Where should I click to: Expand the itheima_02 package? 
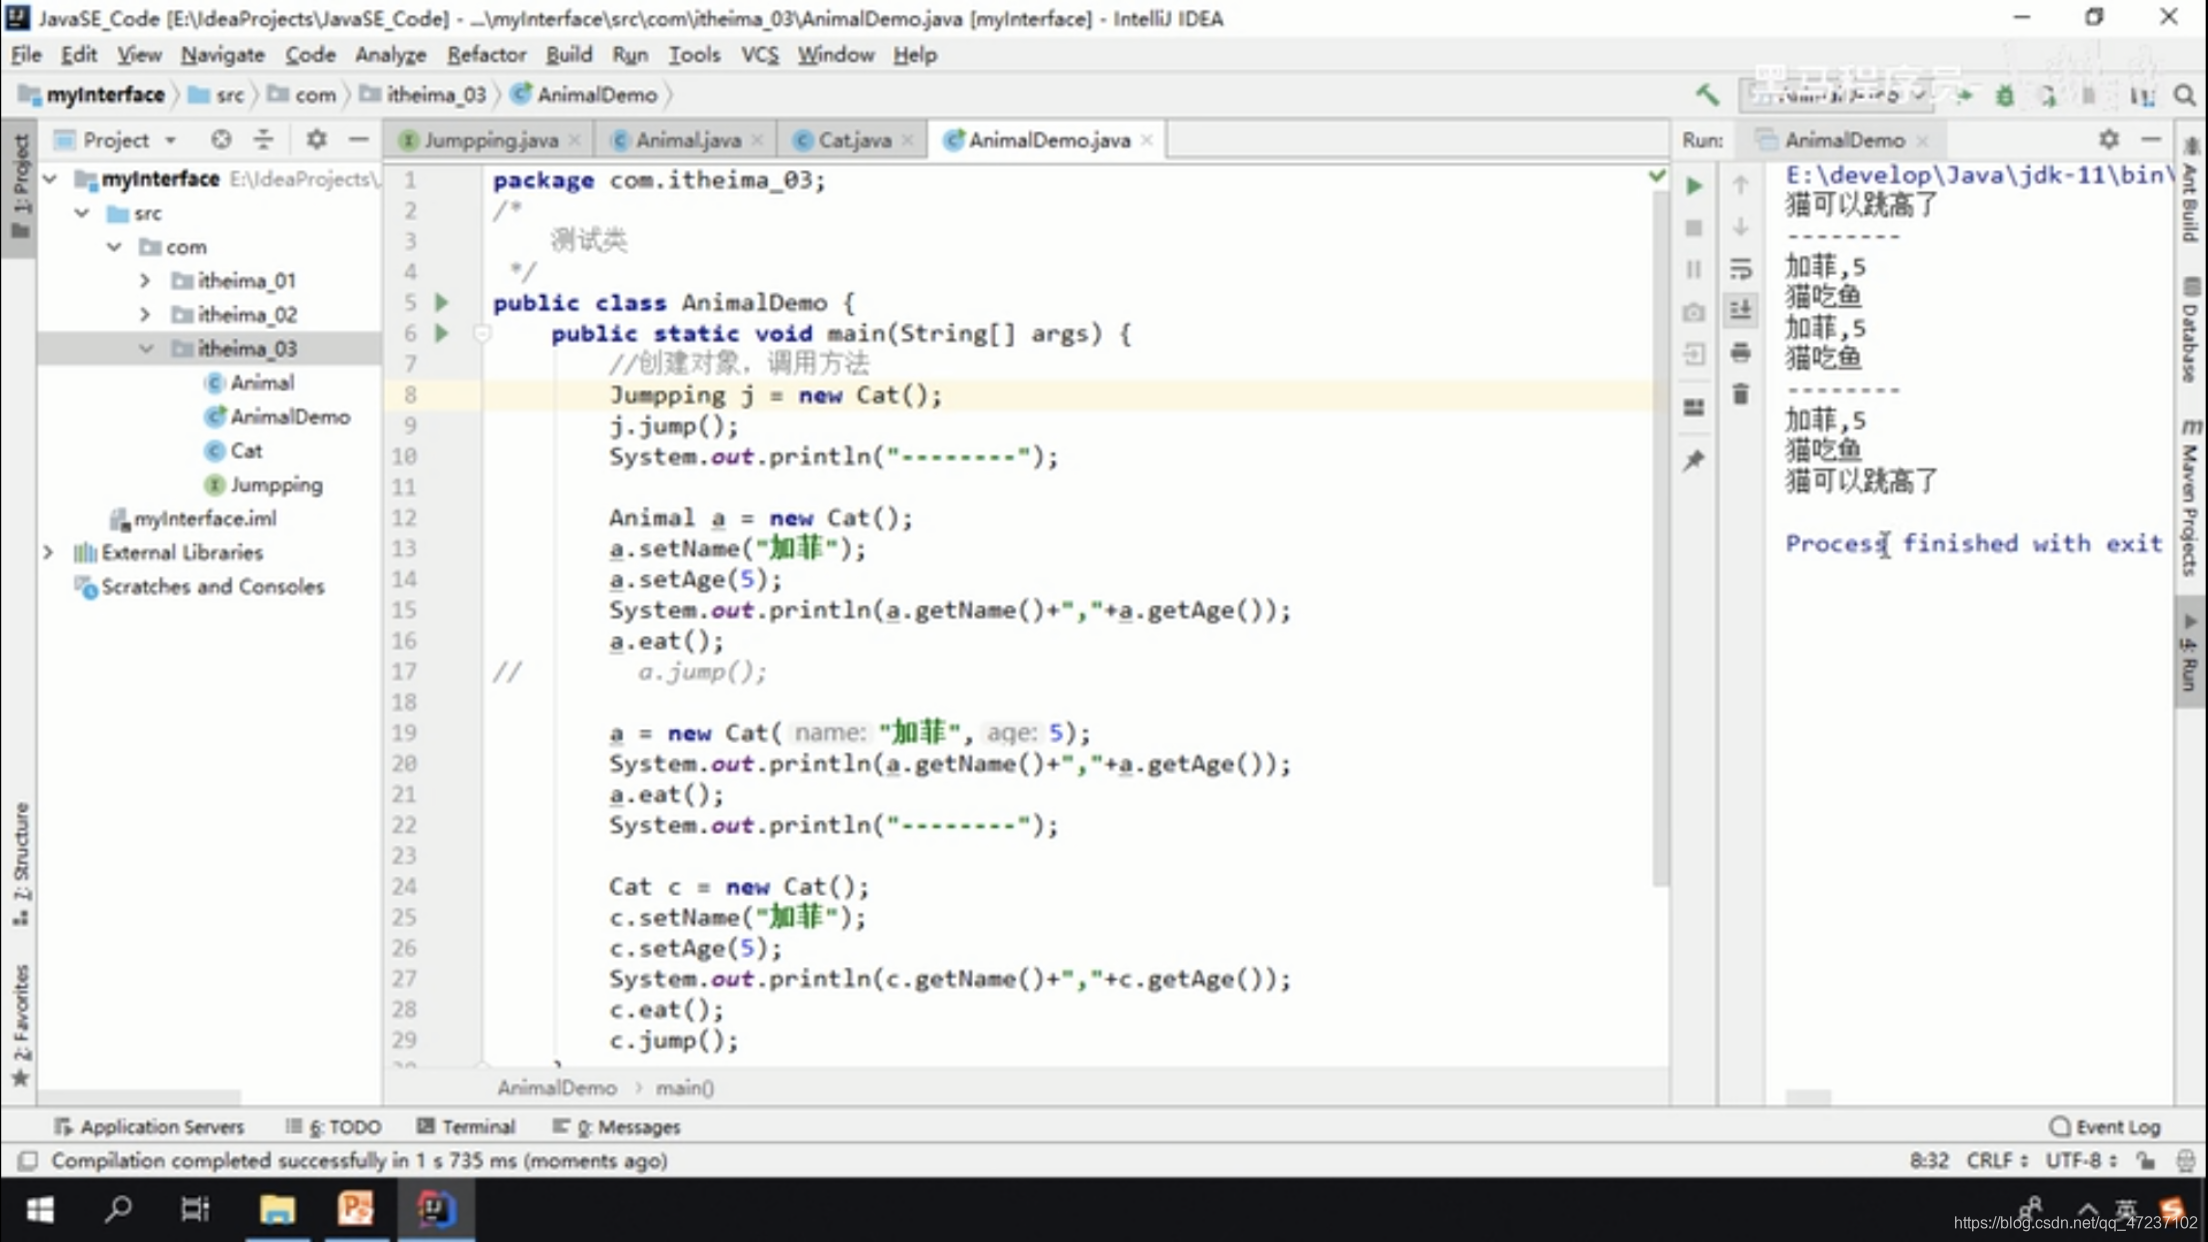[146, 315]
